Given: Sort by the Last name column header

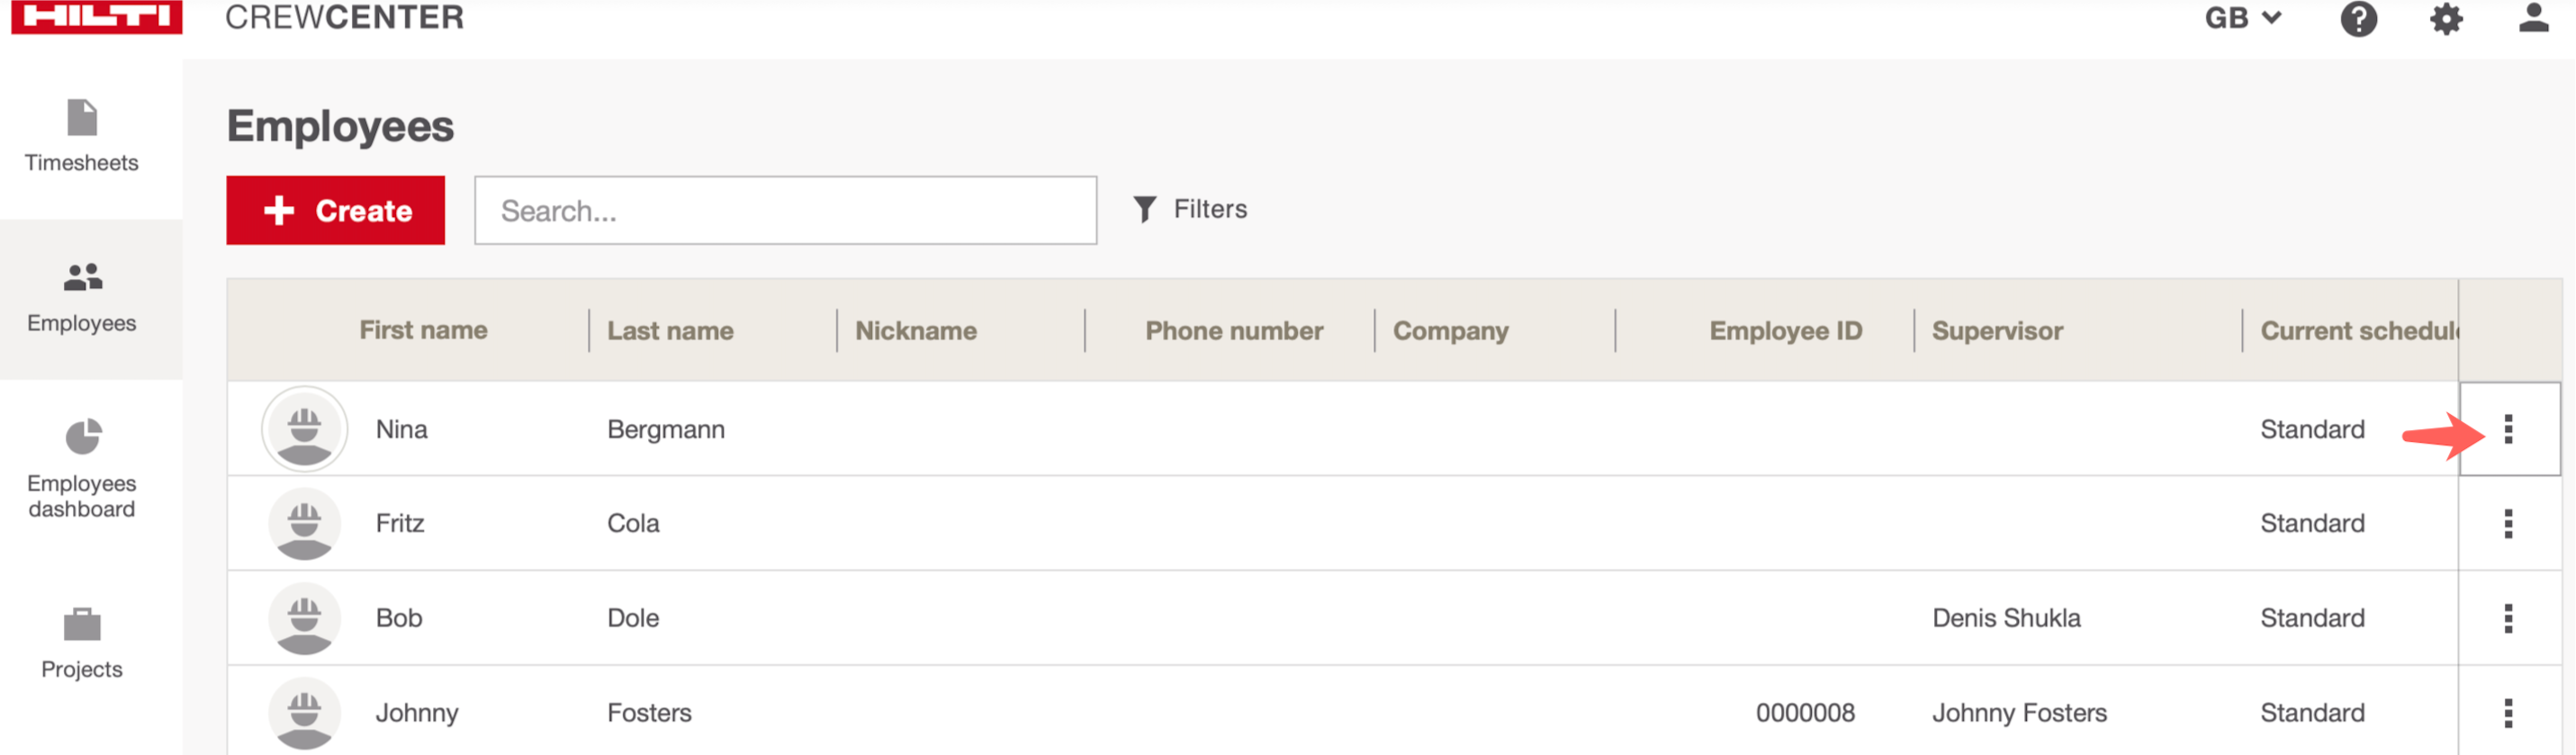Looking at the screenshot, I should tap(670, 331).
